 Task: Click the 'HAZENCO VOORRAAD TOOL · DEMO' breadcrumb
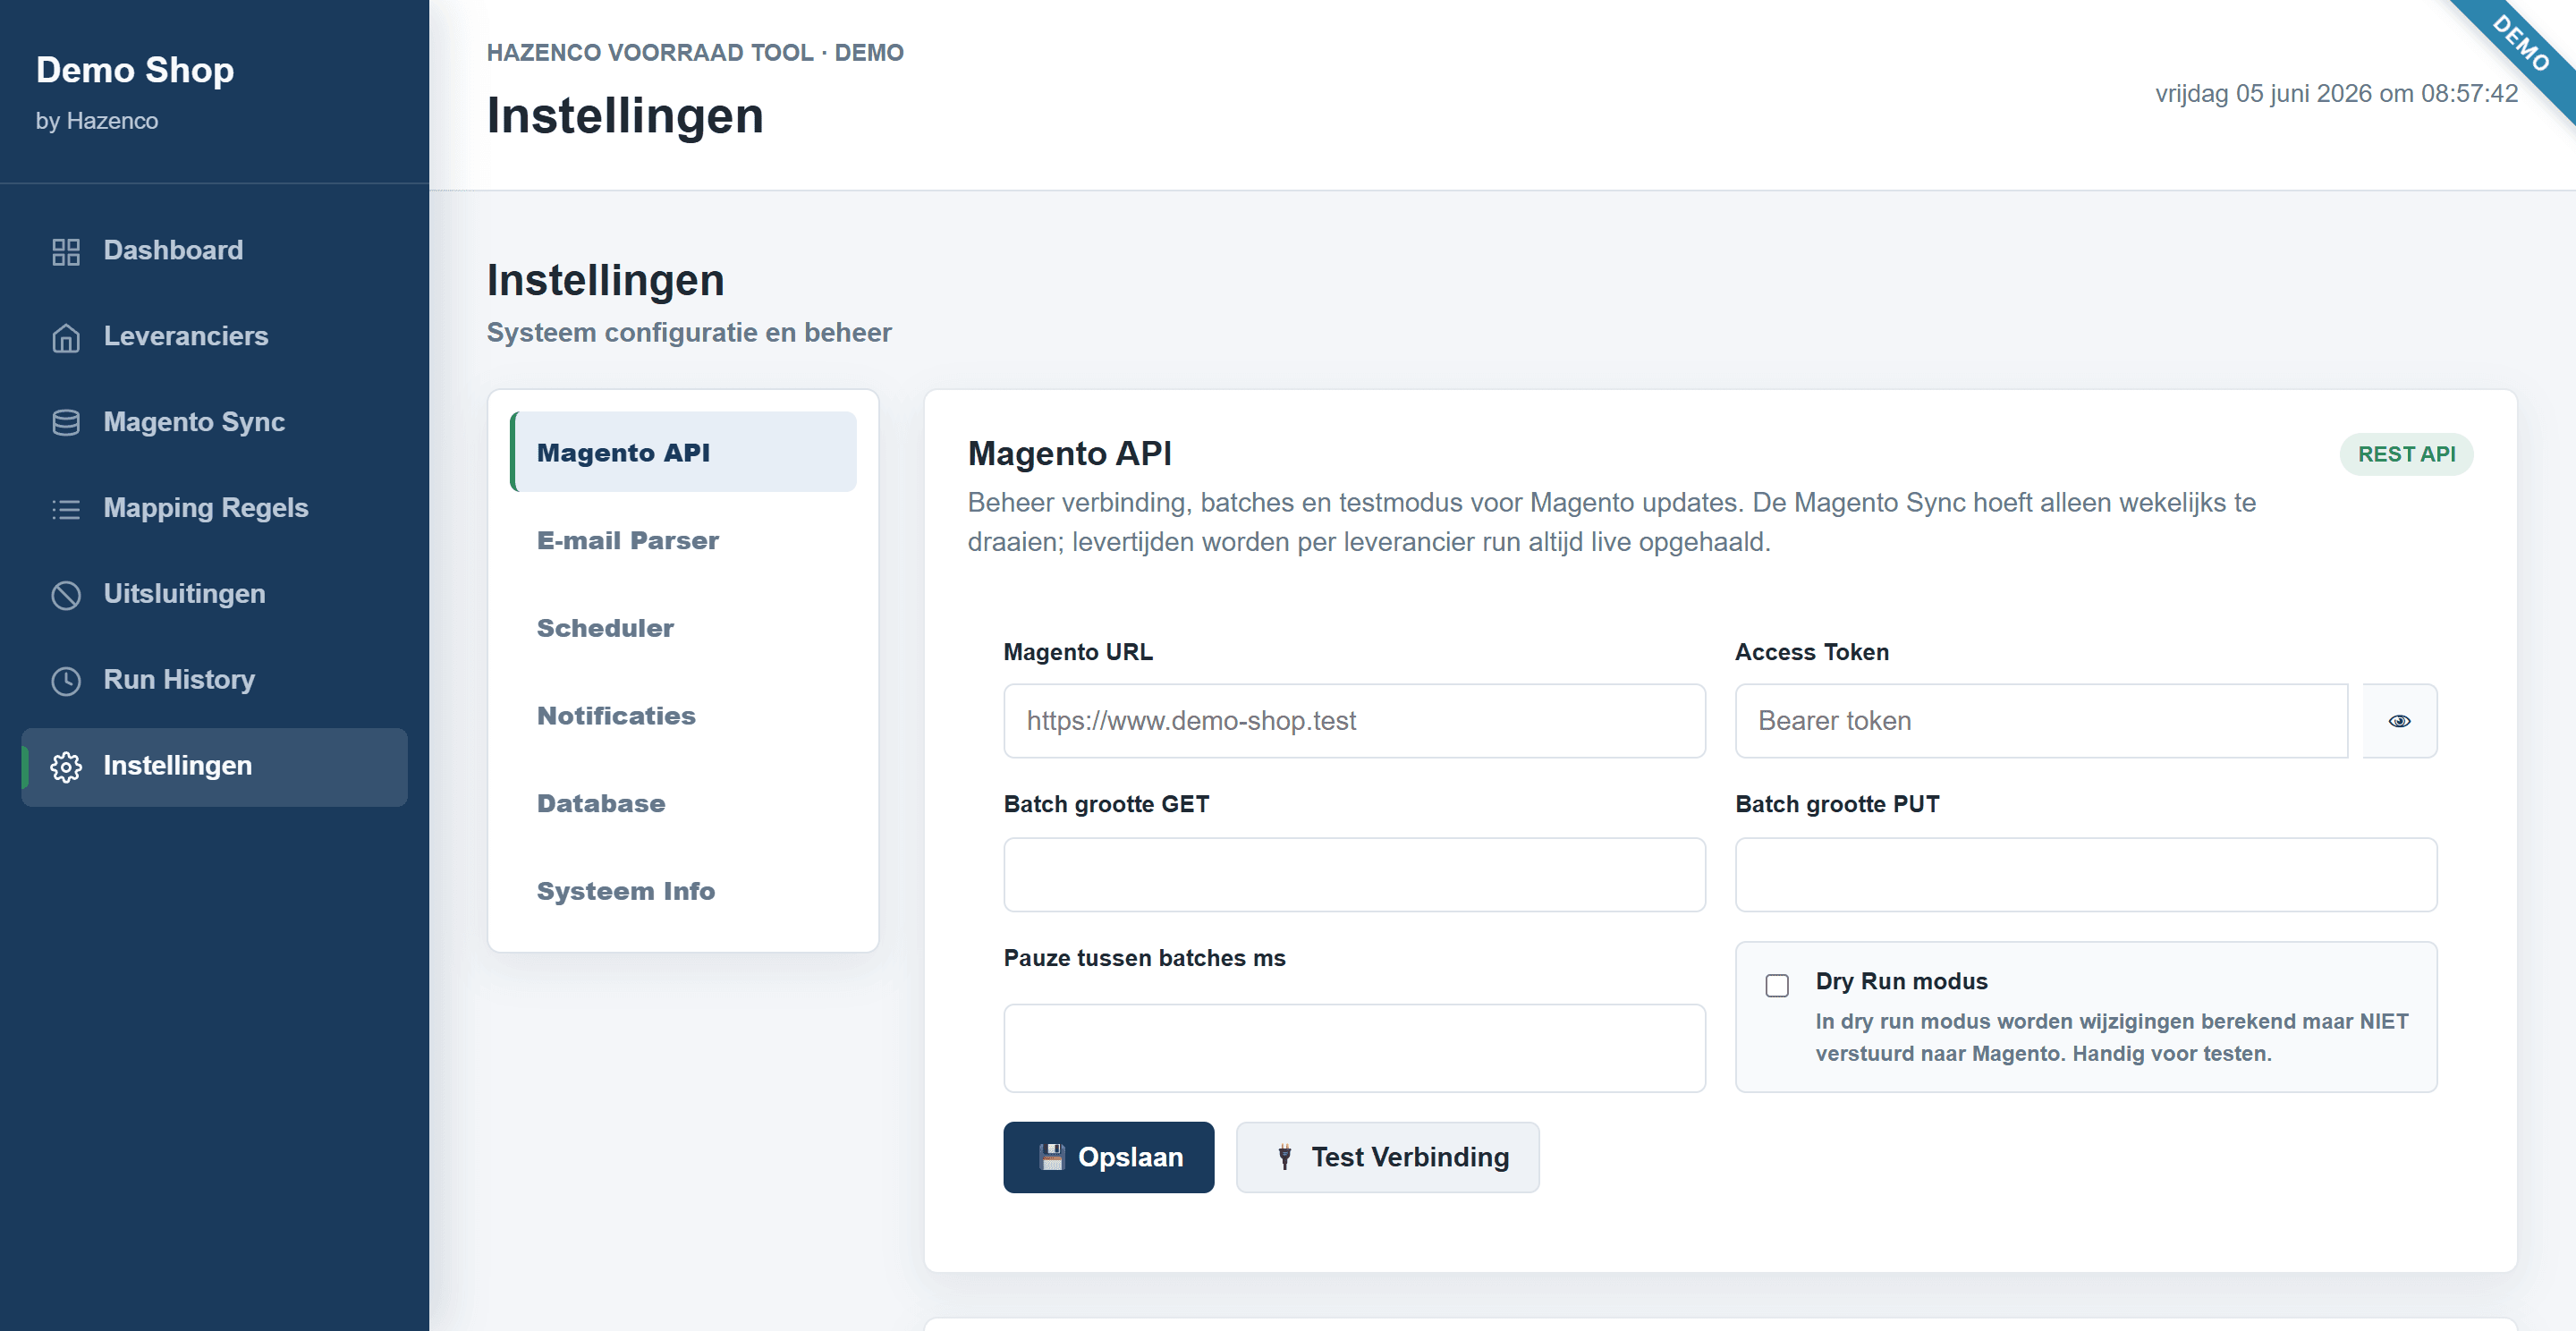coord(695,53)
